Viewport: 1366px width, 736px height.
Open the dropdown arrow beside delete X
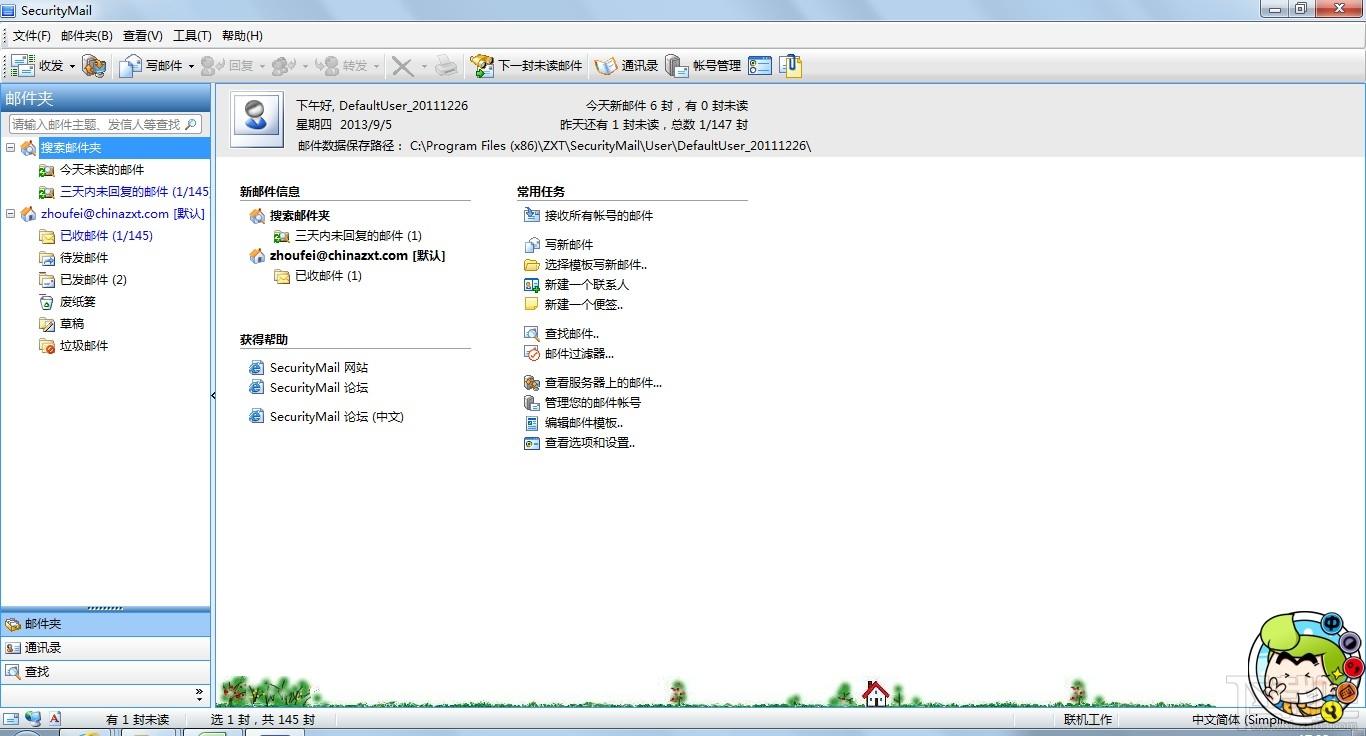[x=424, y=66]
